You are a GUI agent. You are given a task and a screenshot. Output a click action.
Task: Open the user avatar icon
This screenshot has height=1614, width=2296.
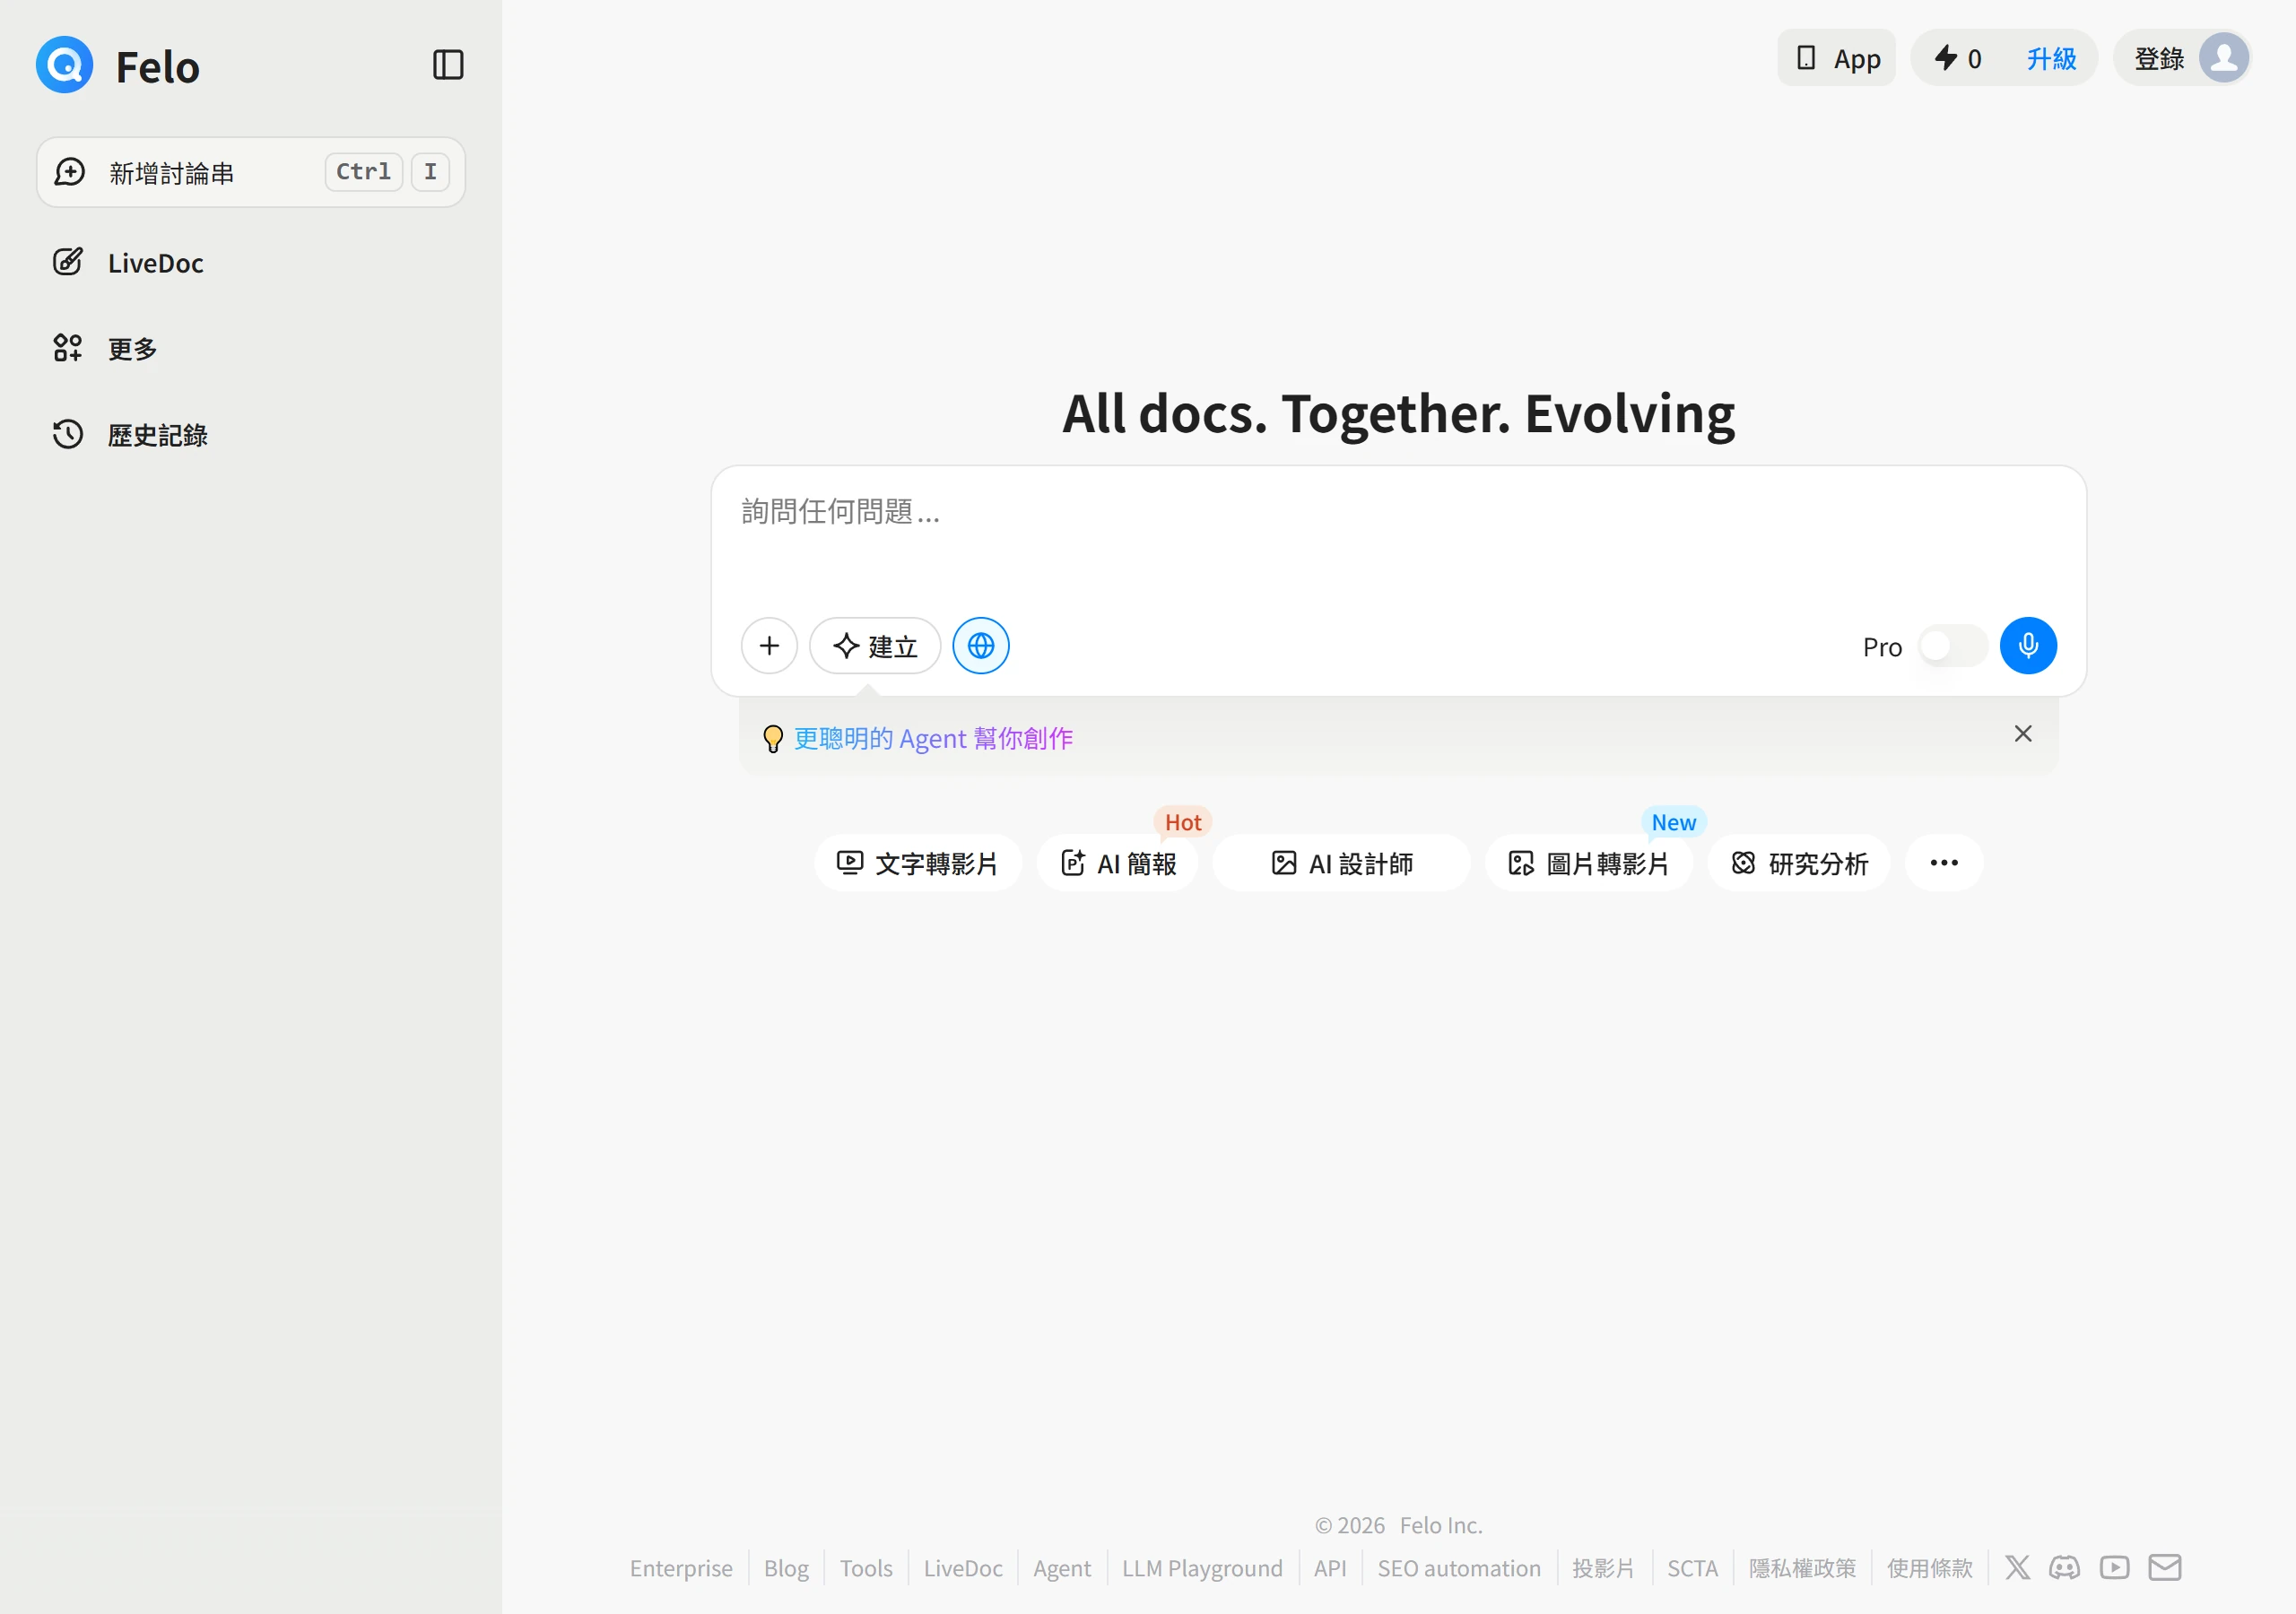(x=2224, y=58)
